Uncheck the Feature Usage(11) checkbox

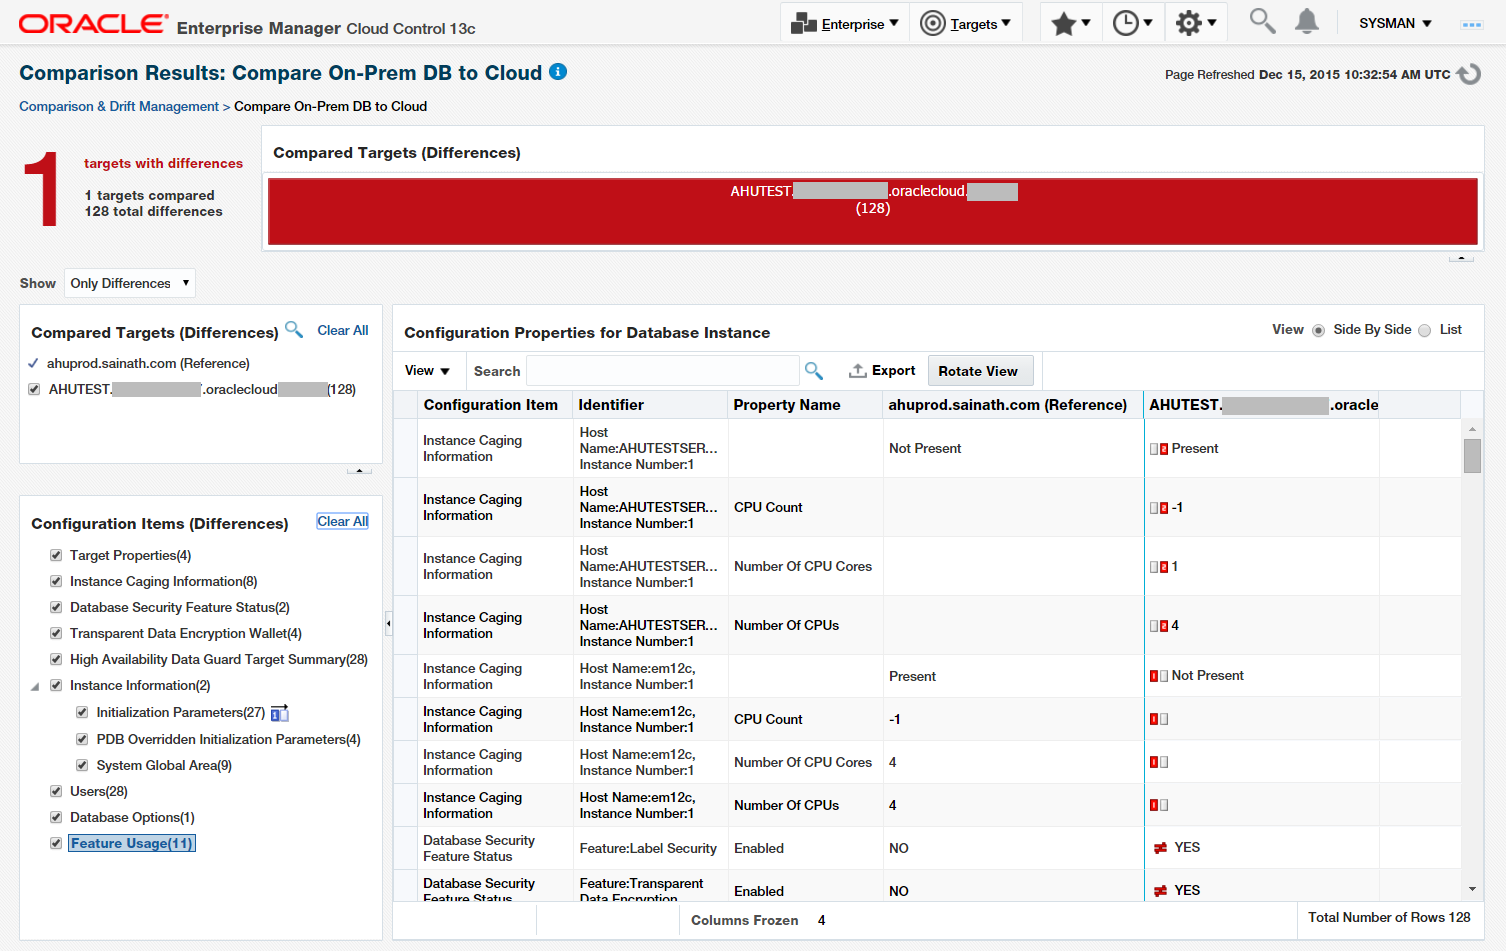point(56,844)
